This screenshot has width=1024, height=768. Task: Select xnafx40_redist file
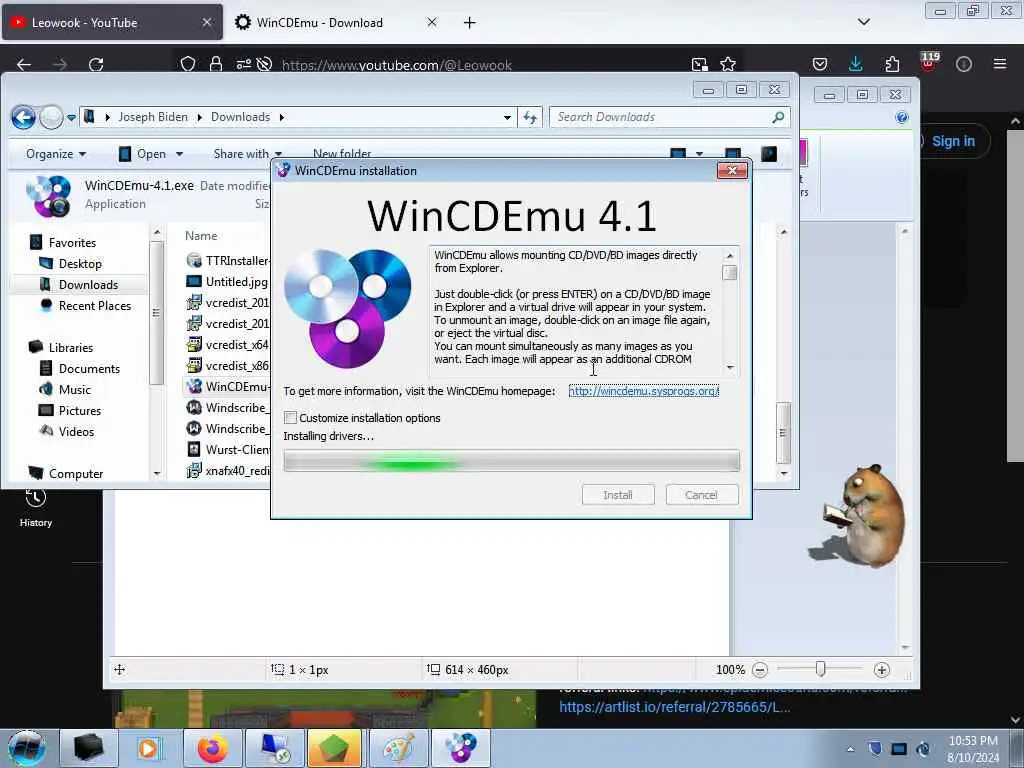click(228, 470)
